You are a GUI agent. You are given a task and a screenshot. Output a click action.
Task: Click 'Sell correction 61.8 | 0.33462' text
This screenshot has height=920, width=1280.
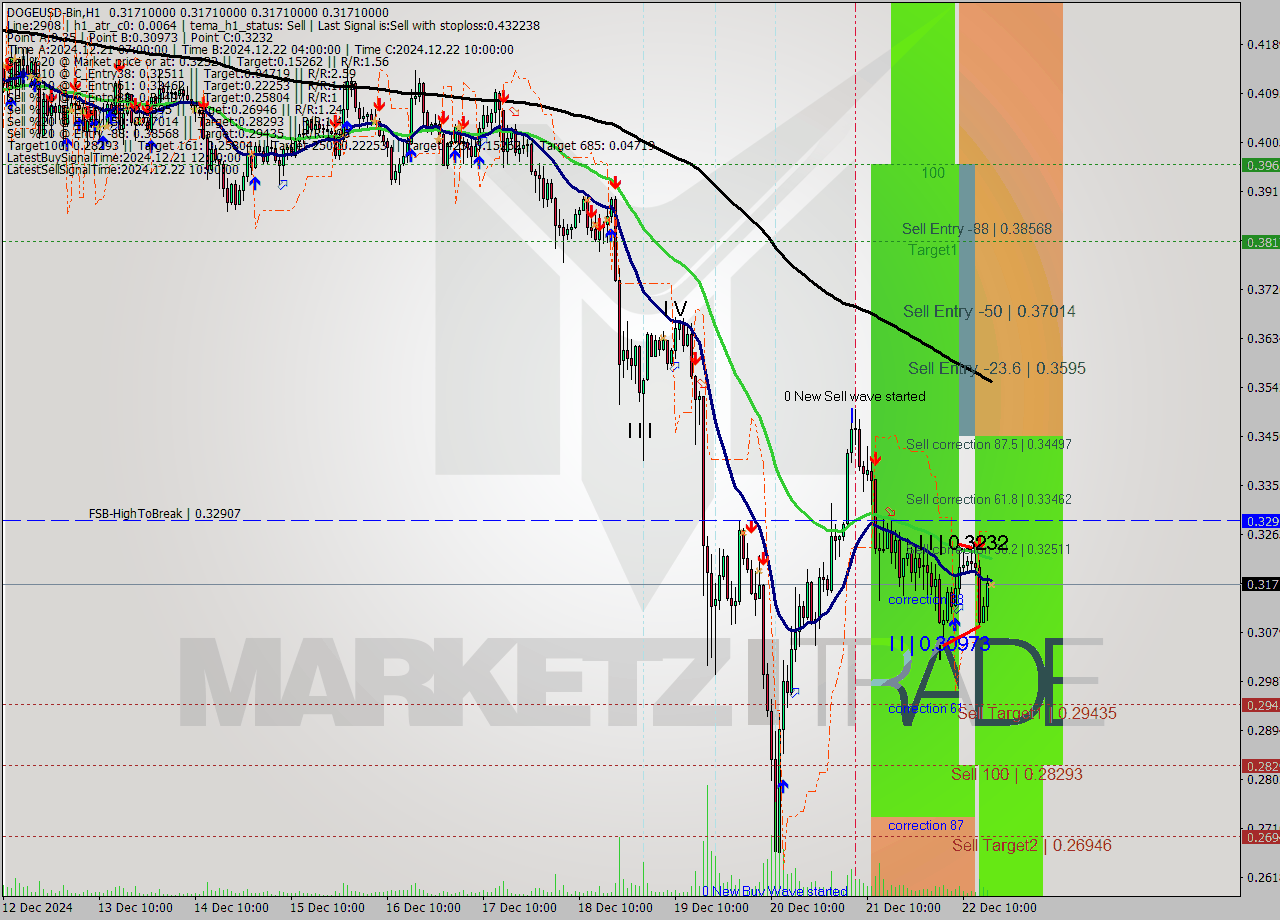(988, 499)
